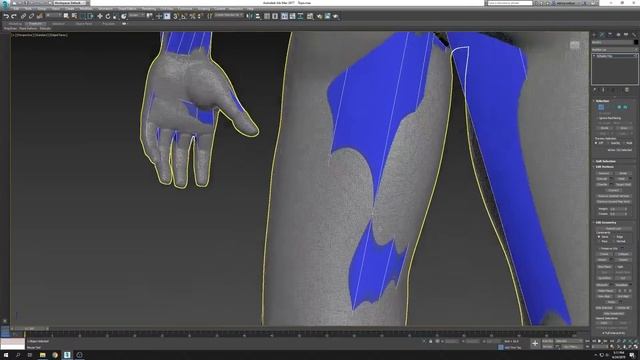Open the Rendering menu
The height and width of the screenshot is (360, 640).
[x=149, y=8]
